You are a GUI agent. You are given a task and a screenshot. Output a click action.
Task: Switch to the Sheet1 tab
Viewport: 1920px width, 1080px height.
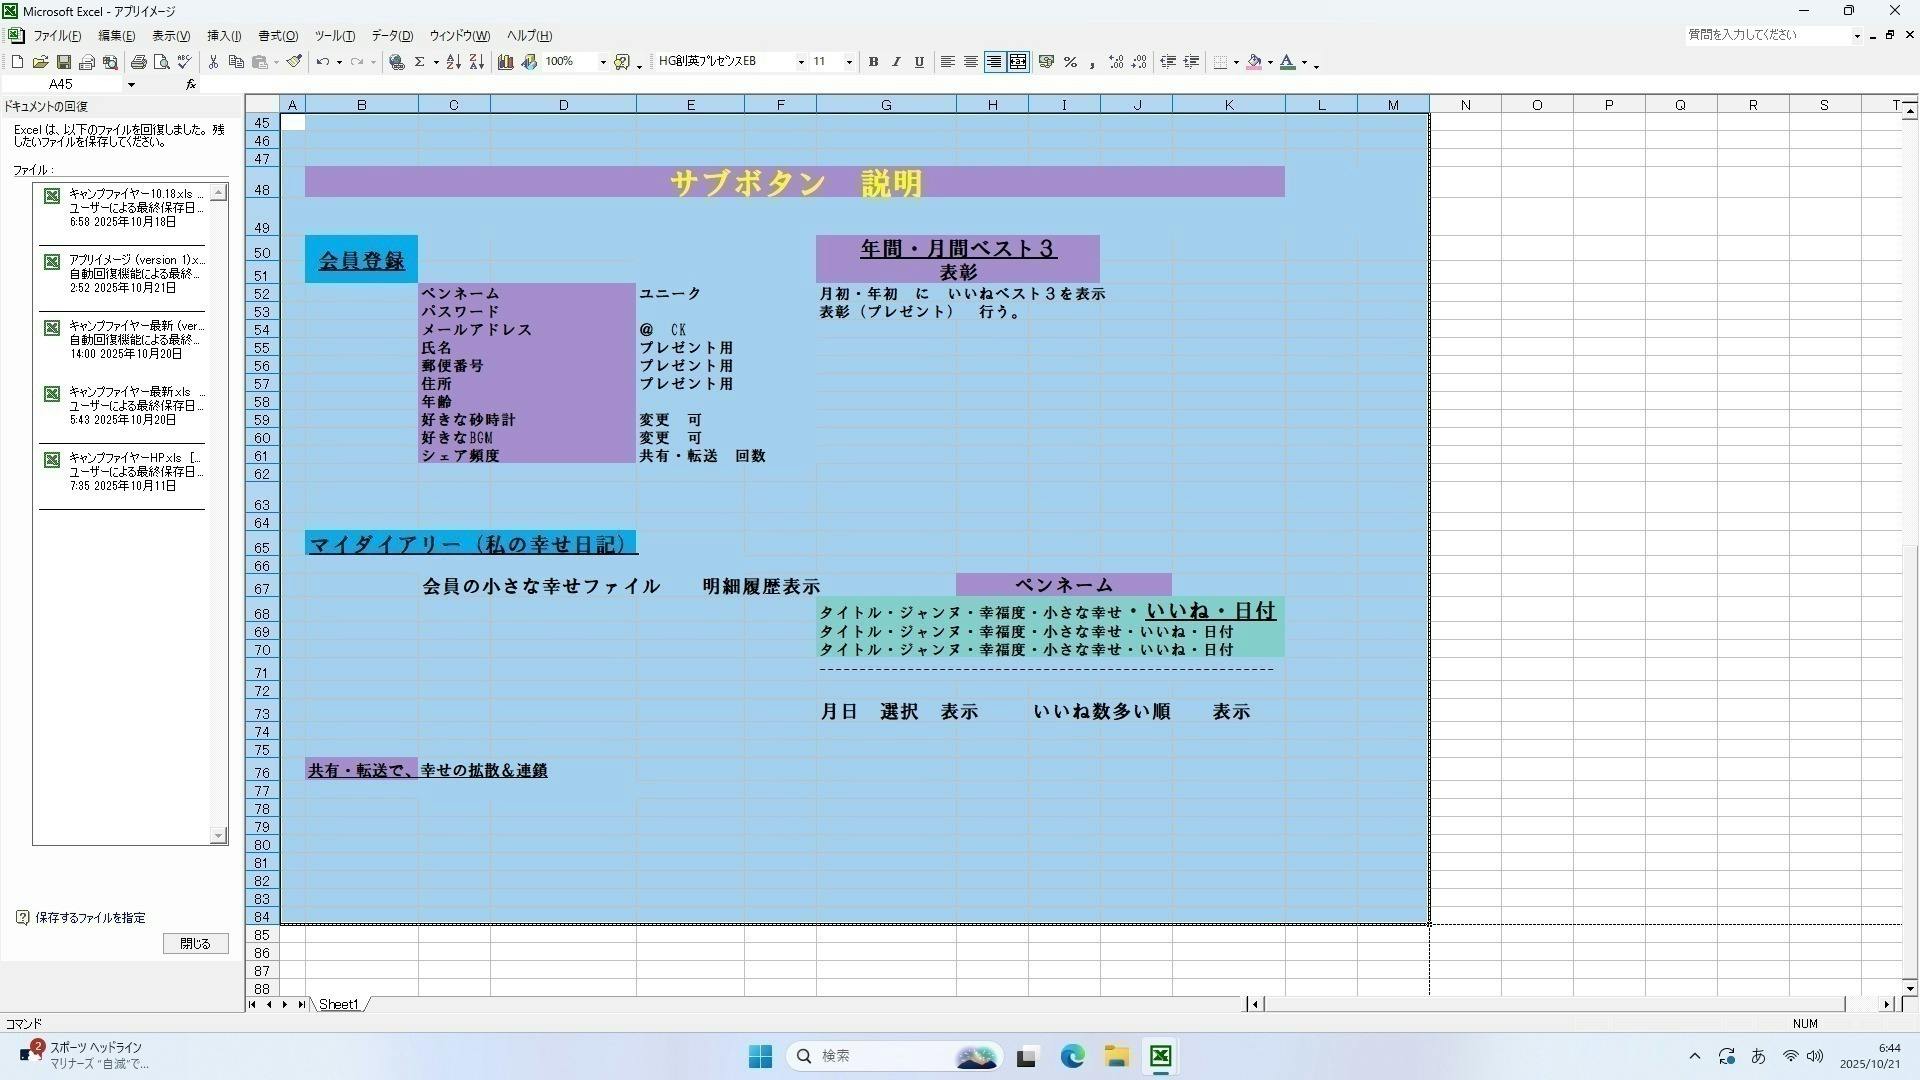pyautogui.click(x=338, y=1004)
